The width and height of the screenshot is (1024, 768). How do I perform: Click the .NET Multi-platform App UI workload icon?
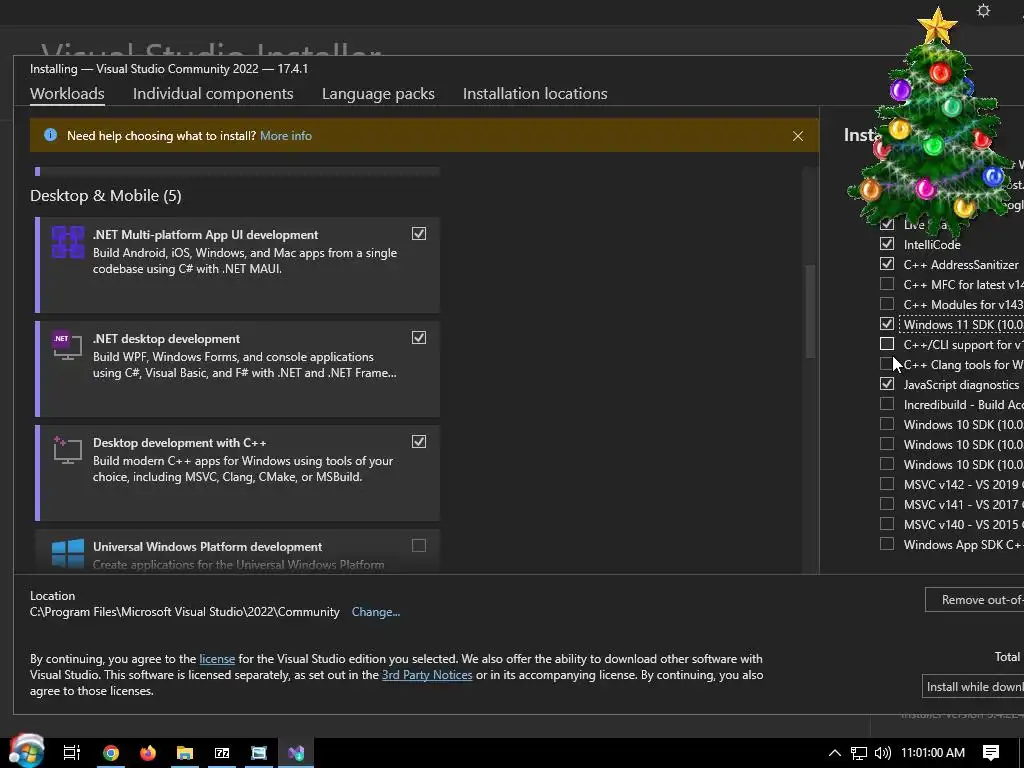[x=68, y=243]
